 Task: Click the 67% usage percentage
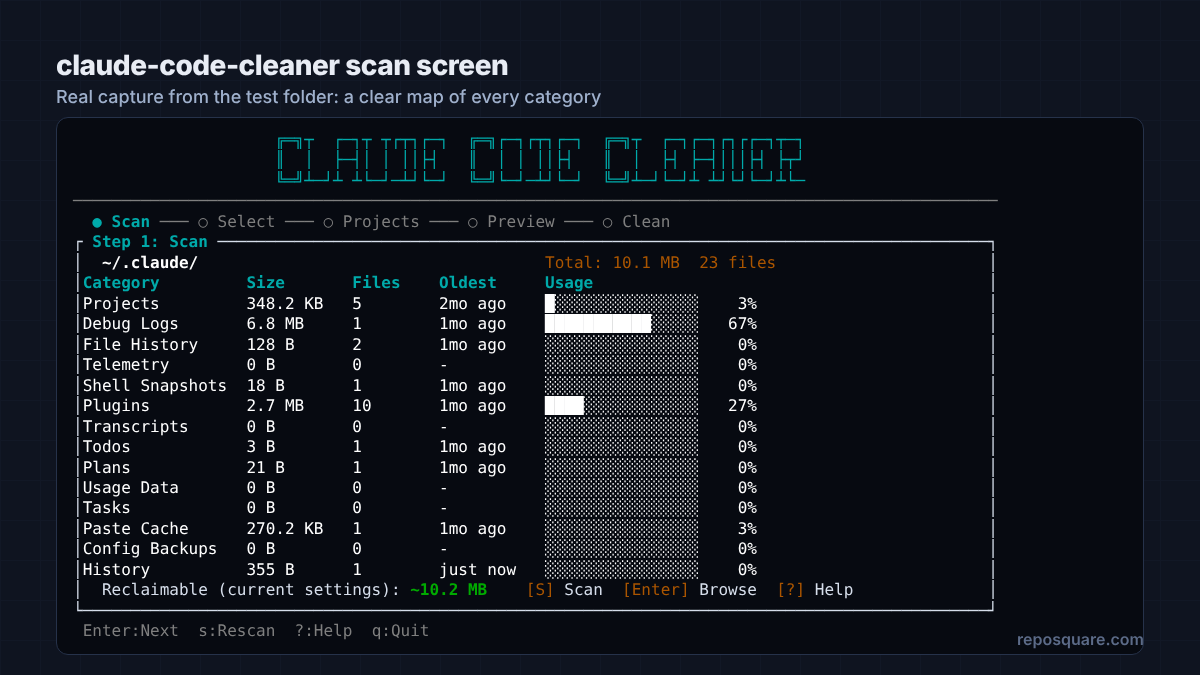pyautogui.click(x=743, y=324)
